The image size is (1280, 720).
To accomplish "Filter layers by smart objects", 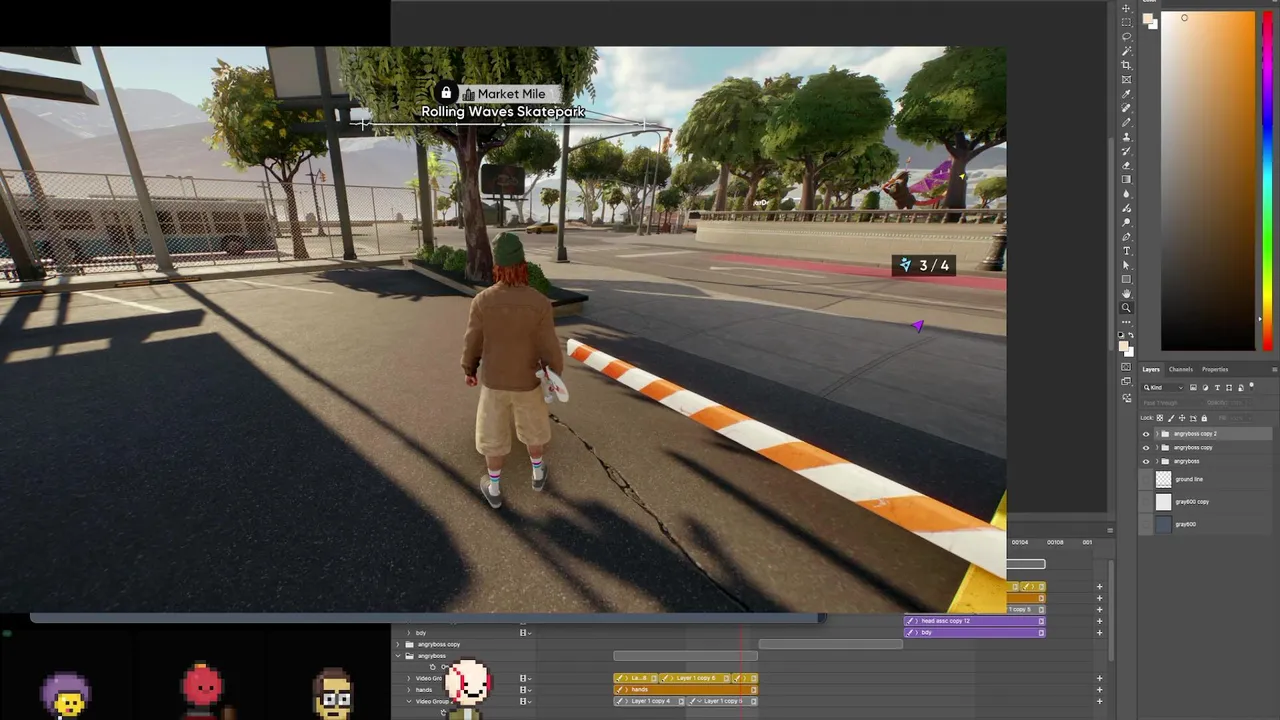I will point(1241,387).
